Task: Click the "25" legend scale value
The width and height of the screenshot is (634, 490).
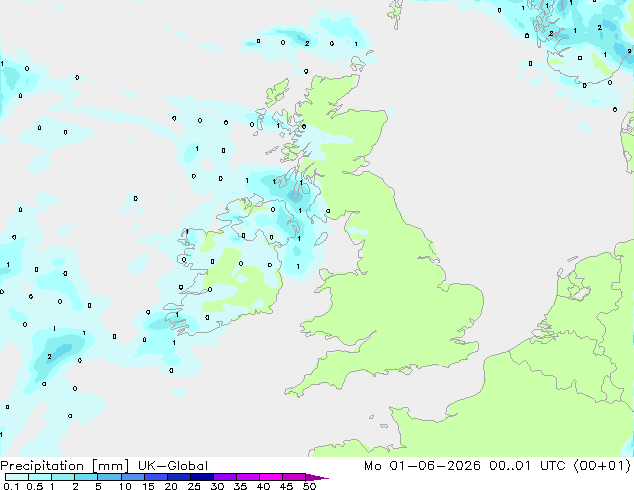Action: click(194, 486)
